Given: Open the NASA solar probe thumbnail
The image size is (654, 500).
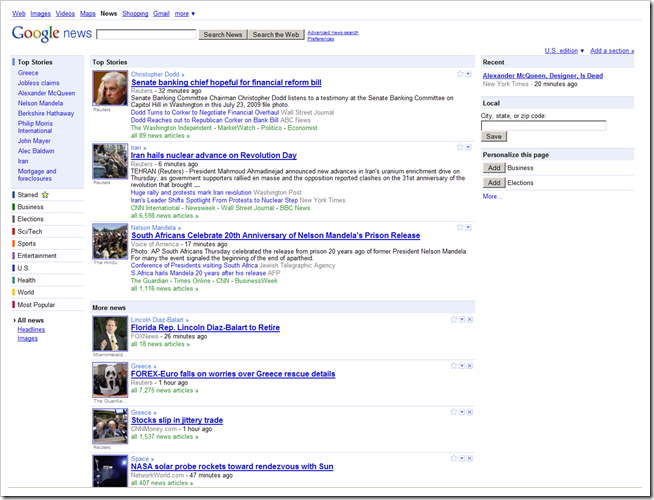Looking at the screenshot, I should (x=110, y=471).
